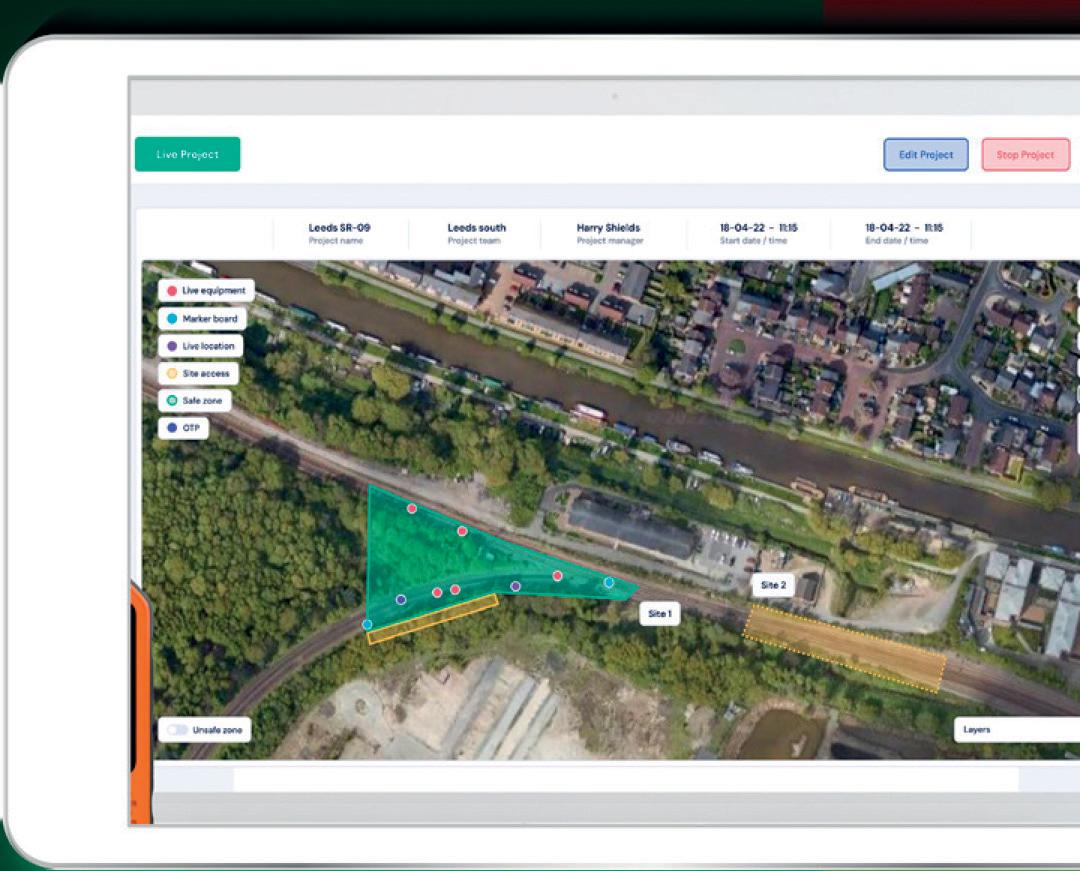The width and height of the screenshot is (1080, 871).
Task: Toggle the Marker board legend filter
Action: pos(202,319)
